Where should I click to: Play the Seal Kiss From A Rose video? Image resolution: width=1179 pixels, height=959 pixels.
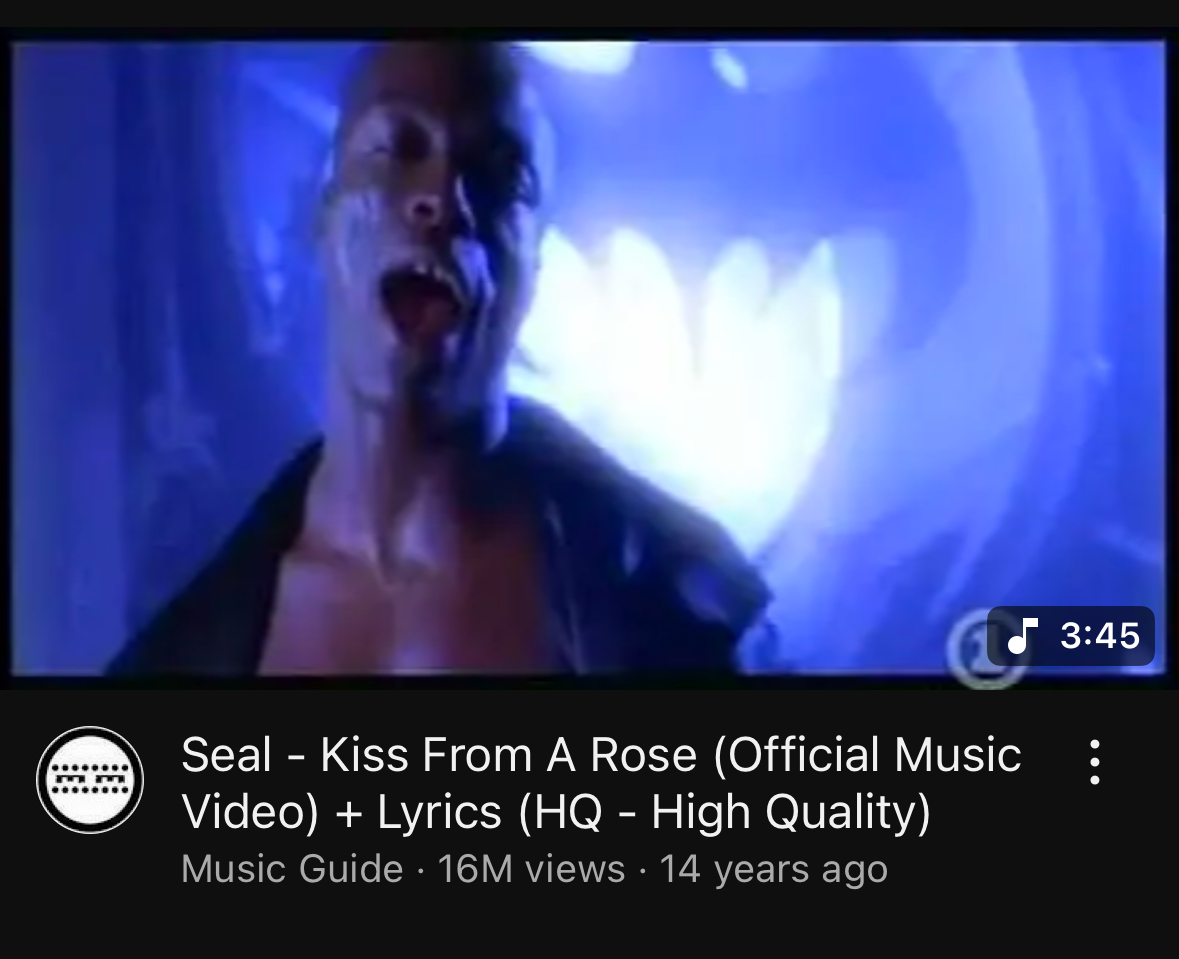589,358
